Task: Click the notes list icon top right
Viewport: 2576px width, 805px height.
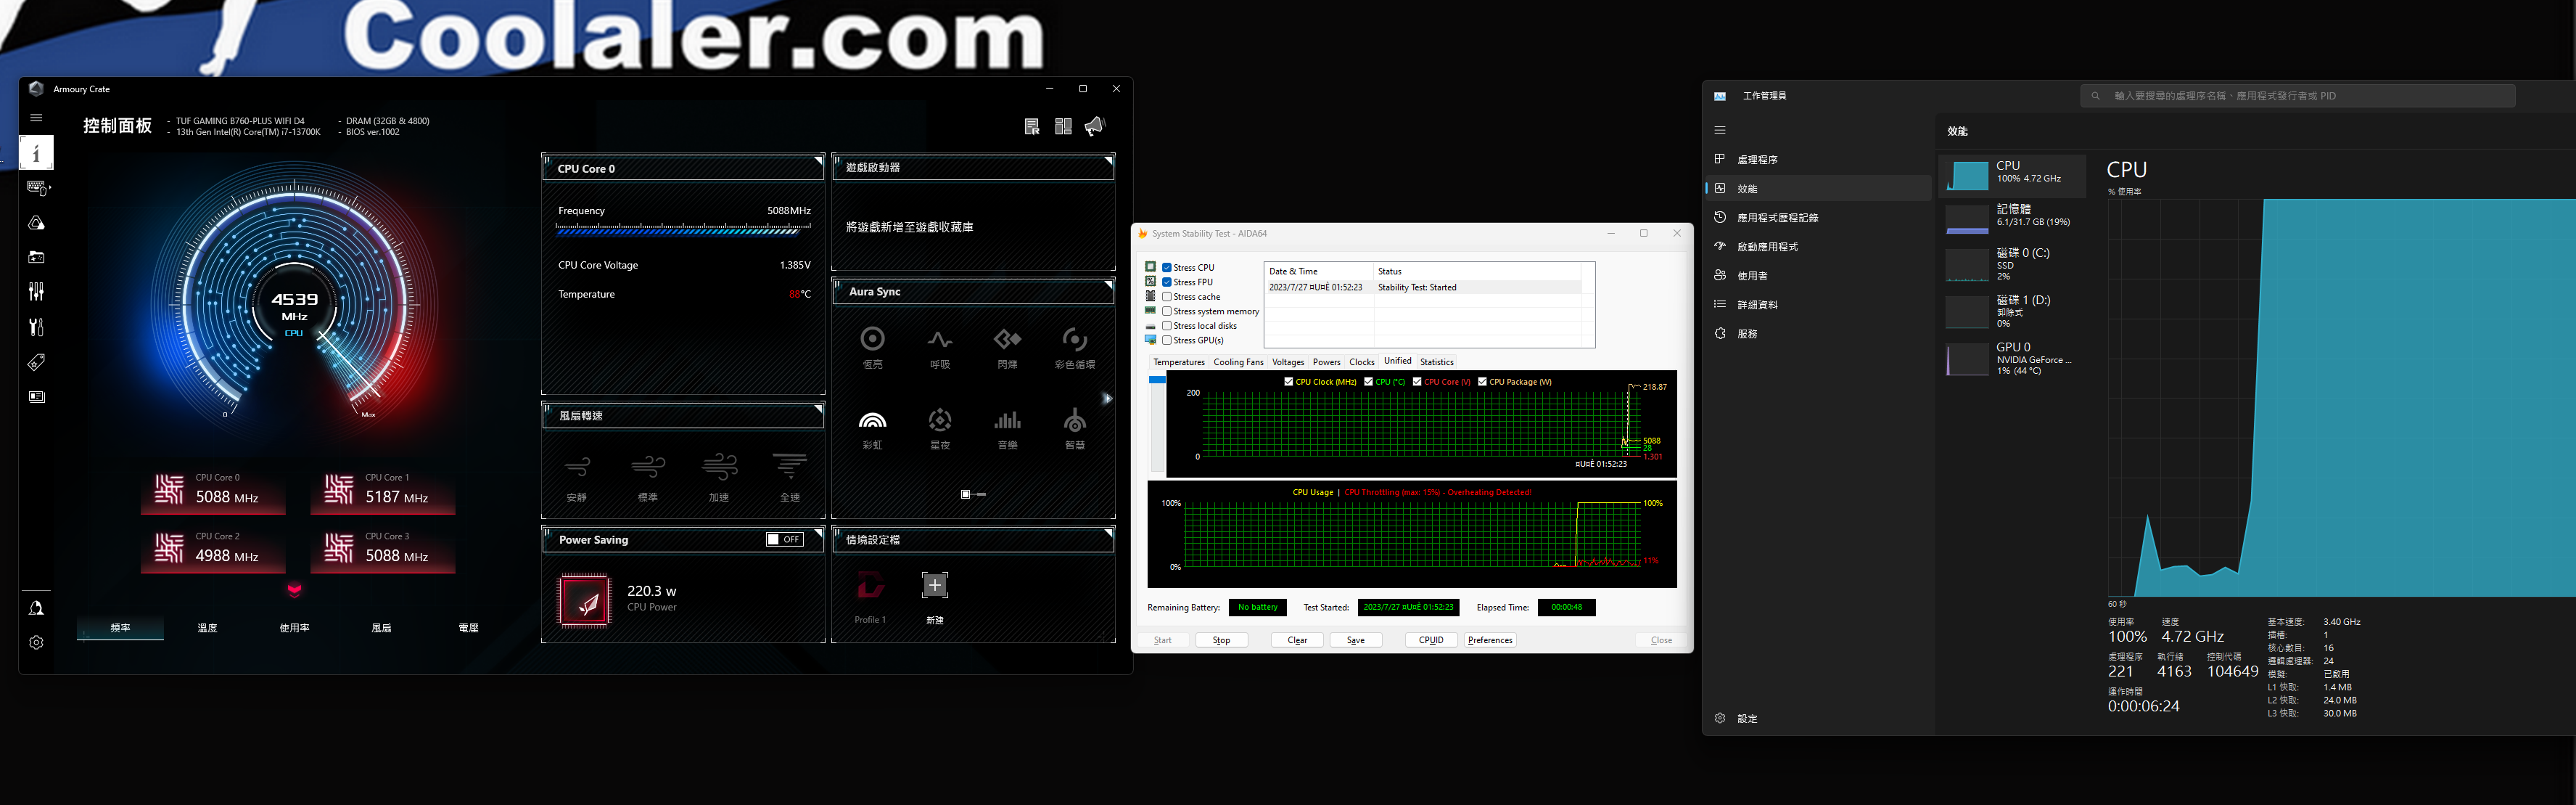Action: [x=1032, y=126]
